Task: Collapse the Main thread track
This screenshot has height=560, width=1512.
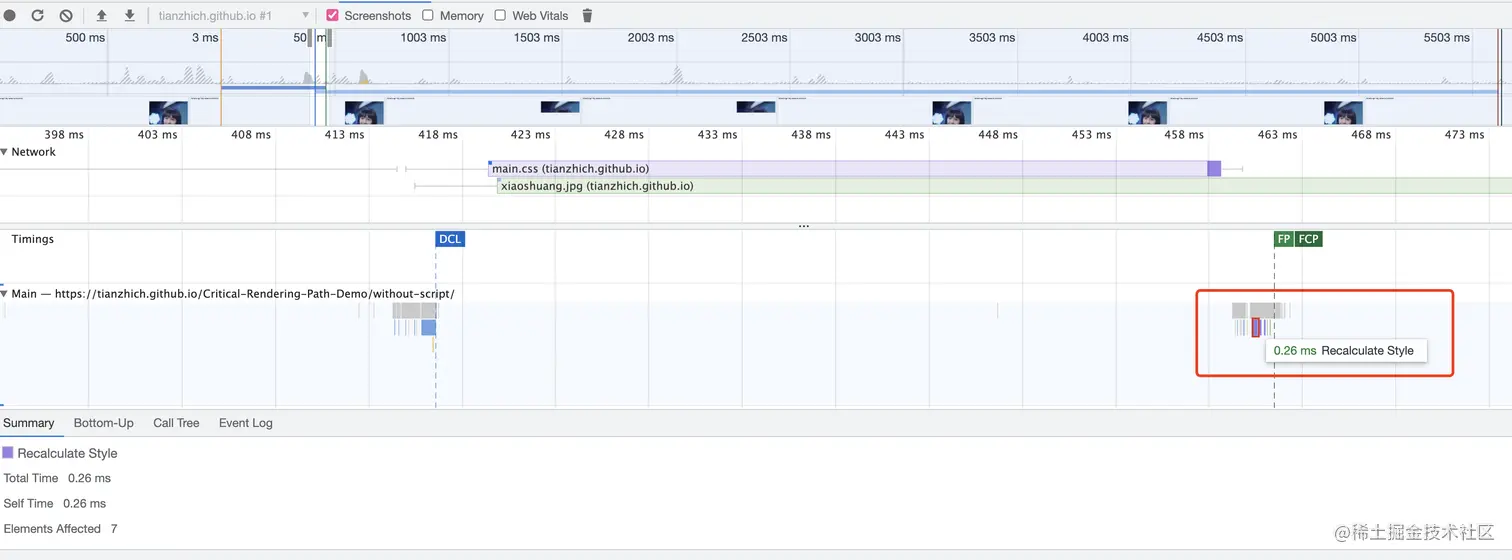Action: click(4, 294)
